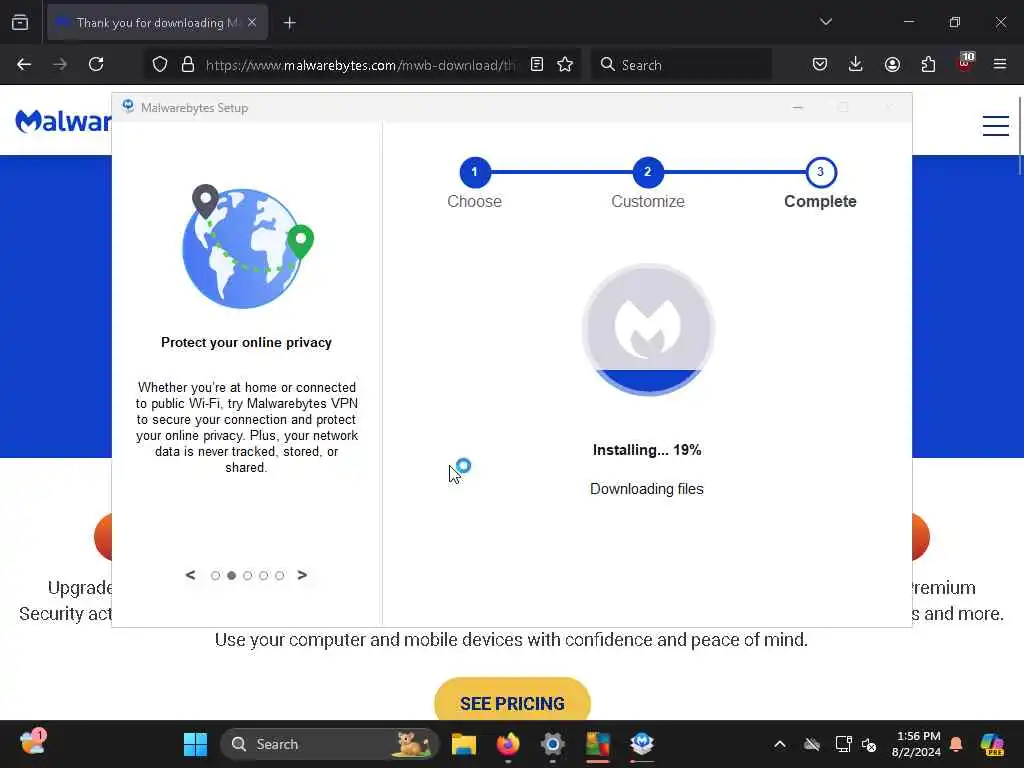Click the browser page vertical scrollbar
The width and height of the screenshot is (1024, 768).
point(1020,136)
